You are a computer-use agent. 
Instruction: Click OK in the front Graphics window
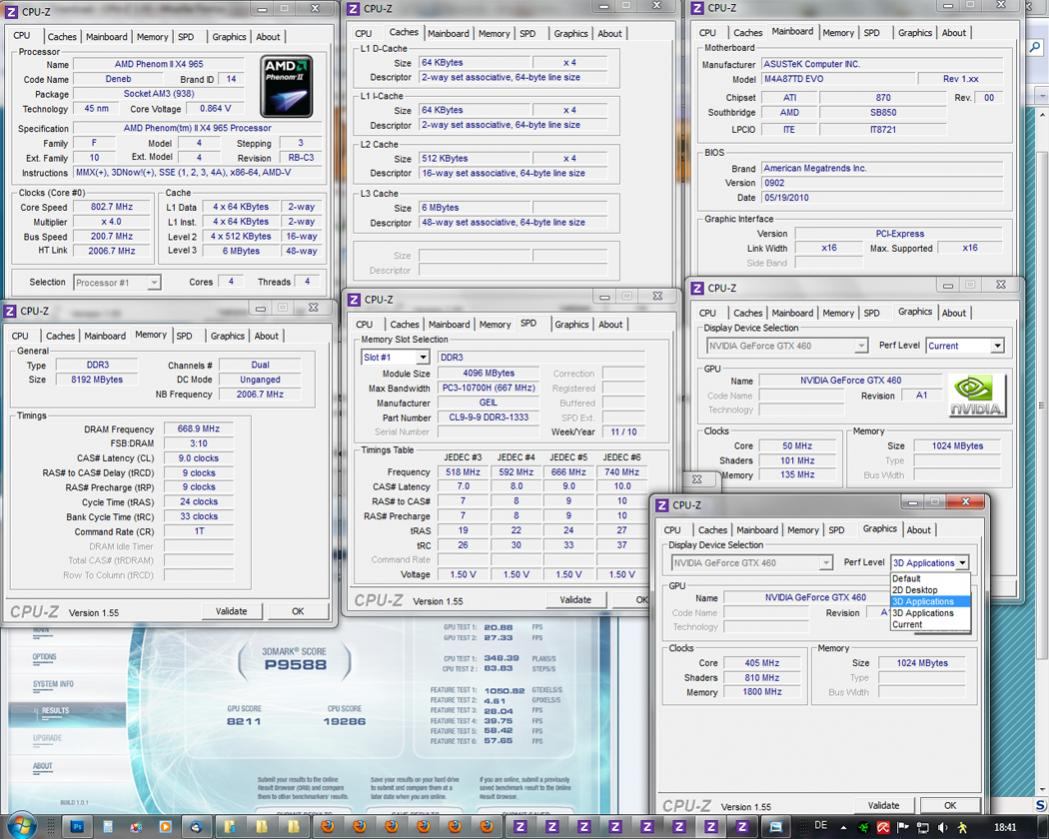pyautogui.click(x=950, y=806)
